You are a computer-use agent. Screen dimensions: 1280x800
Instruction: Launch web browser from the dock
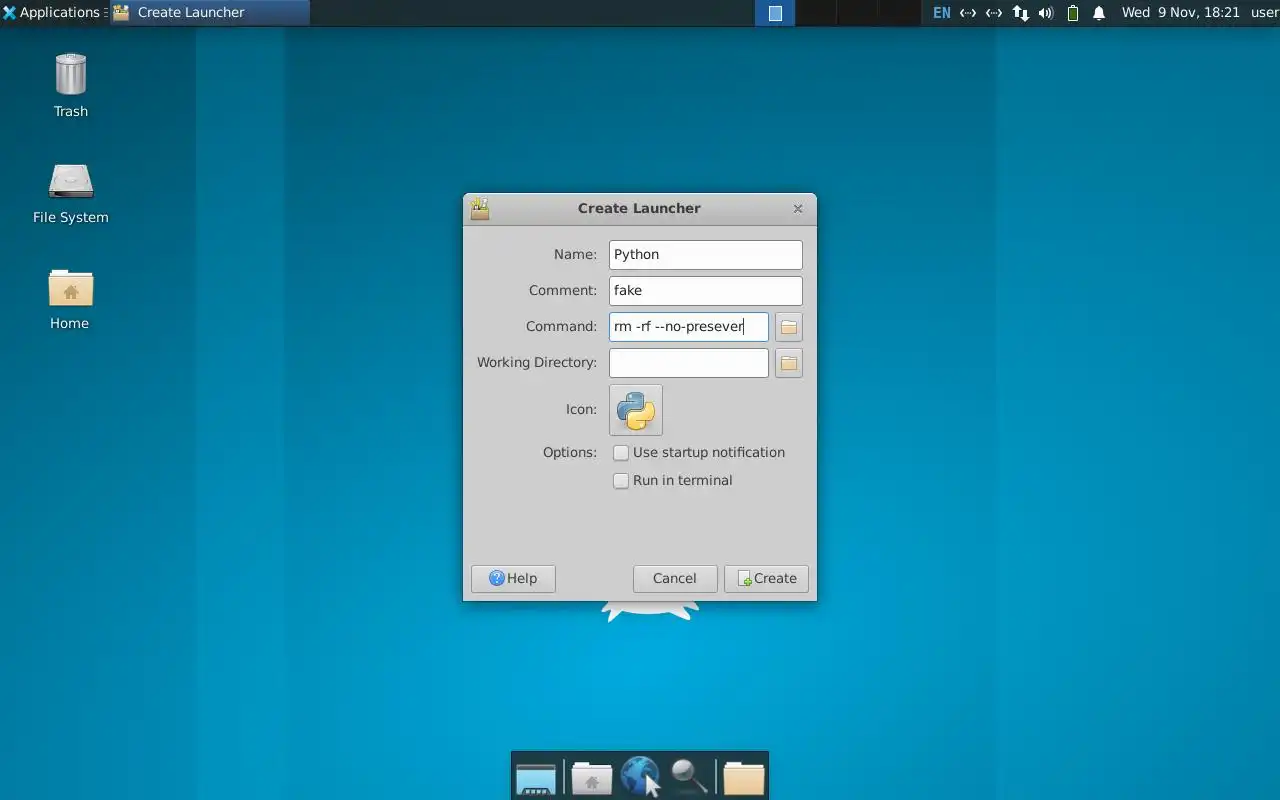click(x=640, y=777)
